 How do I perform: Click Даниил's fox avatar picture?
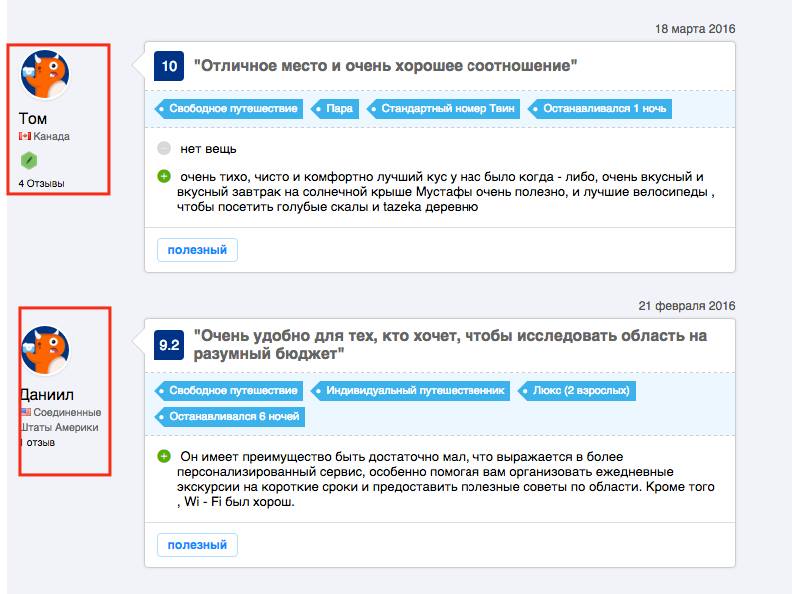pyautogui.click(x=45, y=350)
